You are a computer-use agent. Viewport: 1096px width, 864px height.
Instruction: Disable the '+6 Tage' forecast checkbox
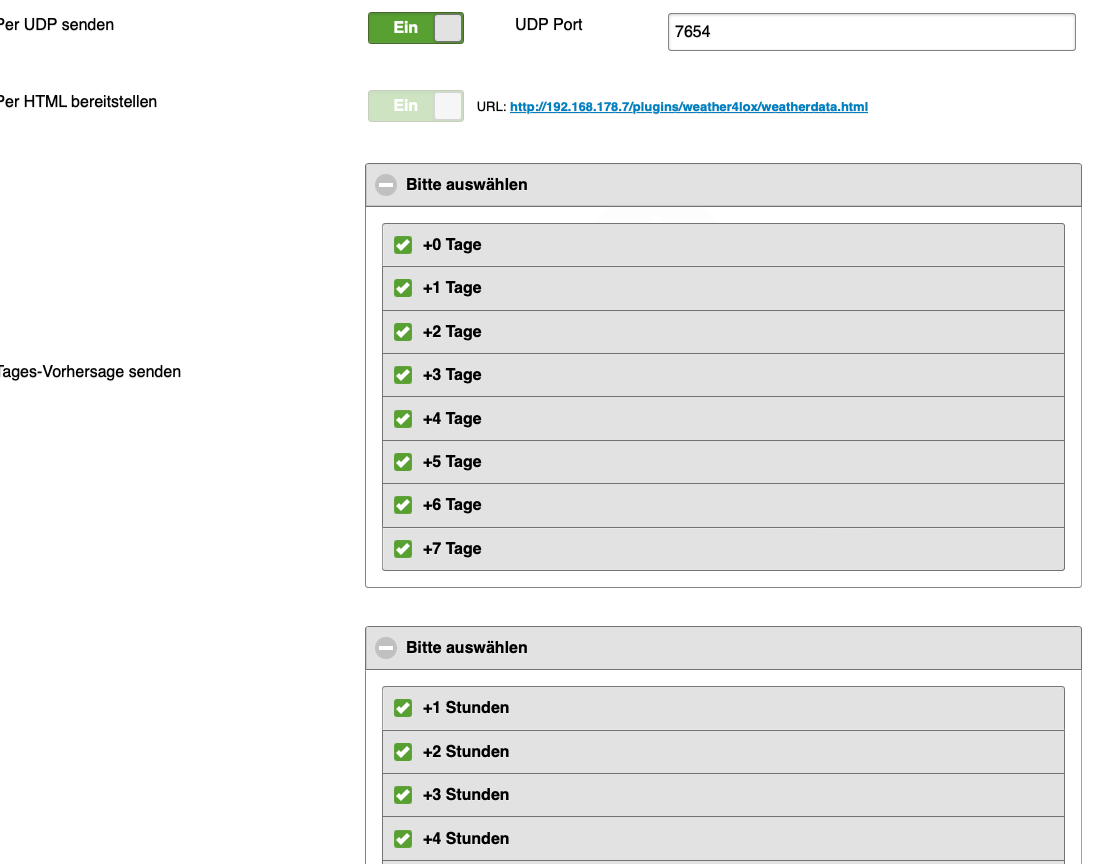[403, 505]
